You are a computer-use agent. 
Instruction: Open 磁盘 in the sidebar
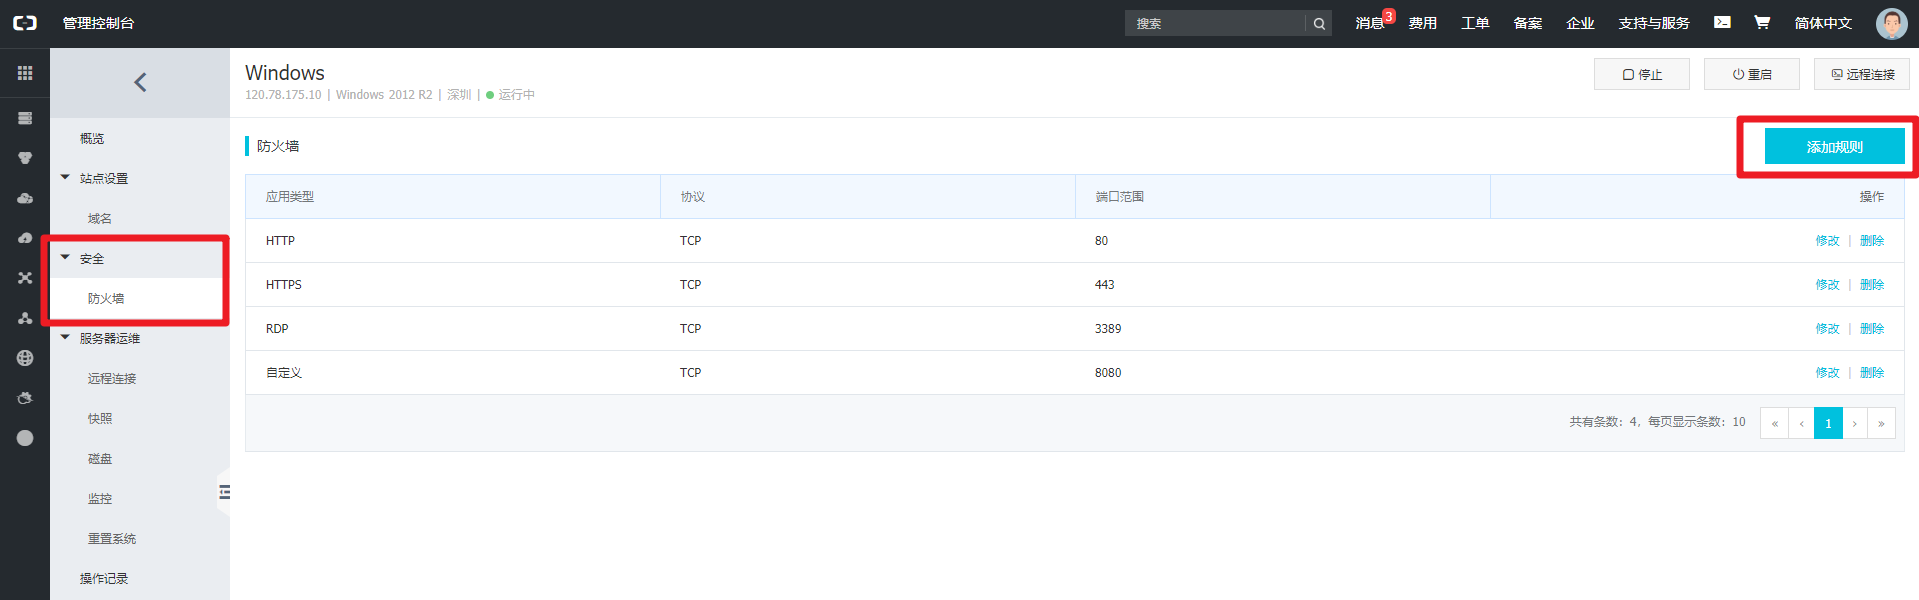point(100,458)
